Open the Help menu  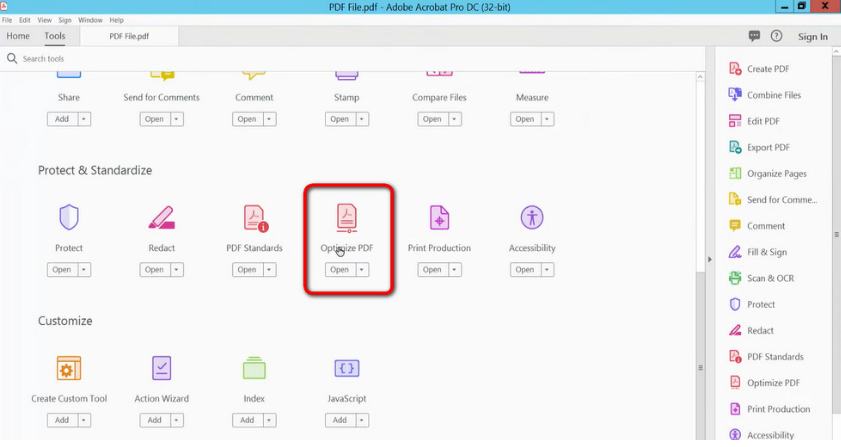coord(116,20)
